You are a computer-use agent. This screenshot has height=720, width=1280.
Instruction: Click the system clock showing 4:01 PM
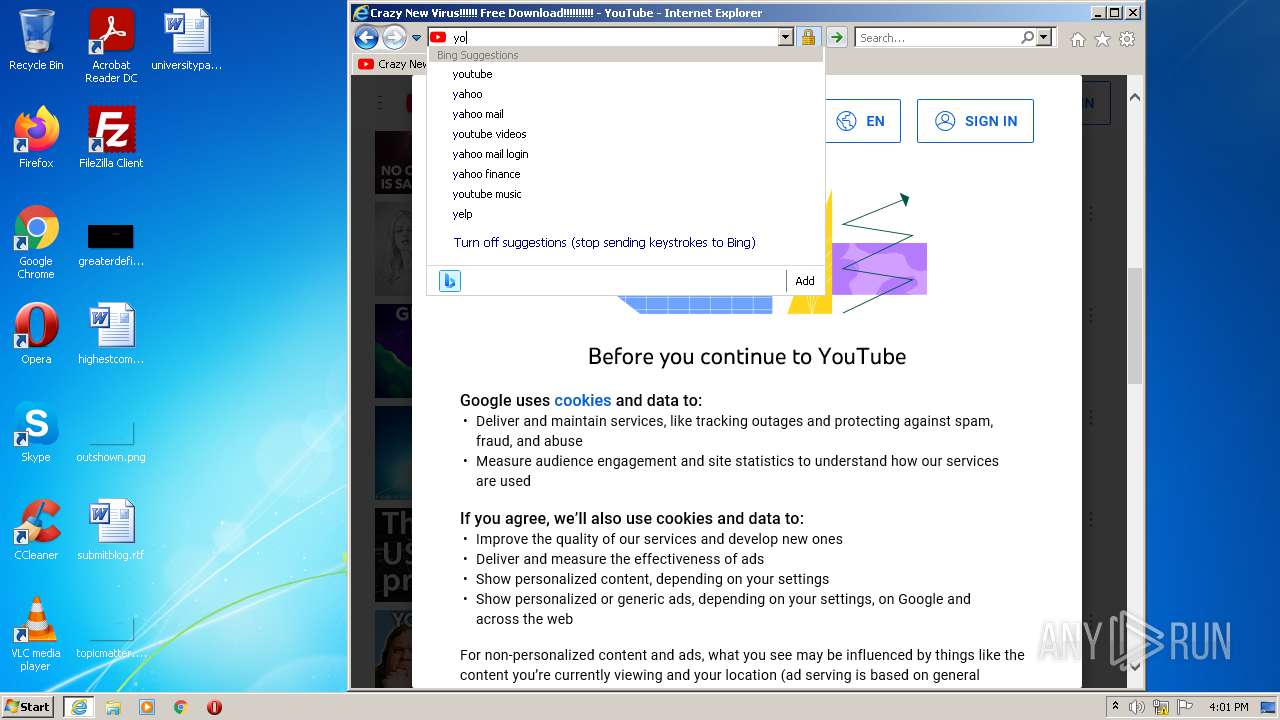(x=1228, y=707)
